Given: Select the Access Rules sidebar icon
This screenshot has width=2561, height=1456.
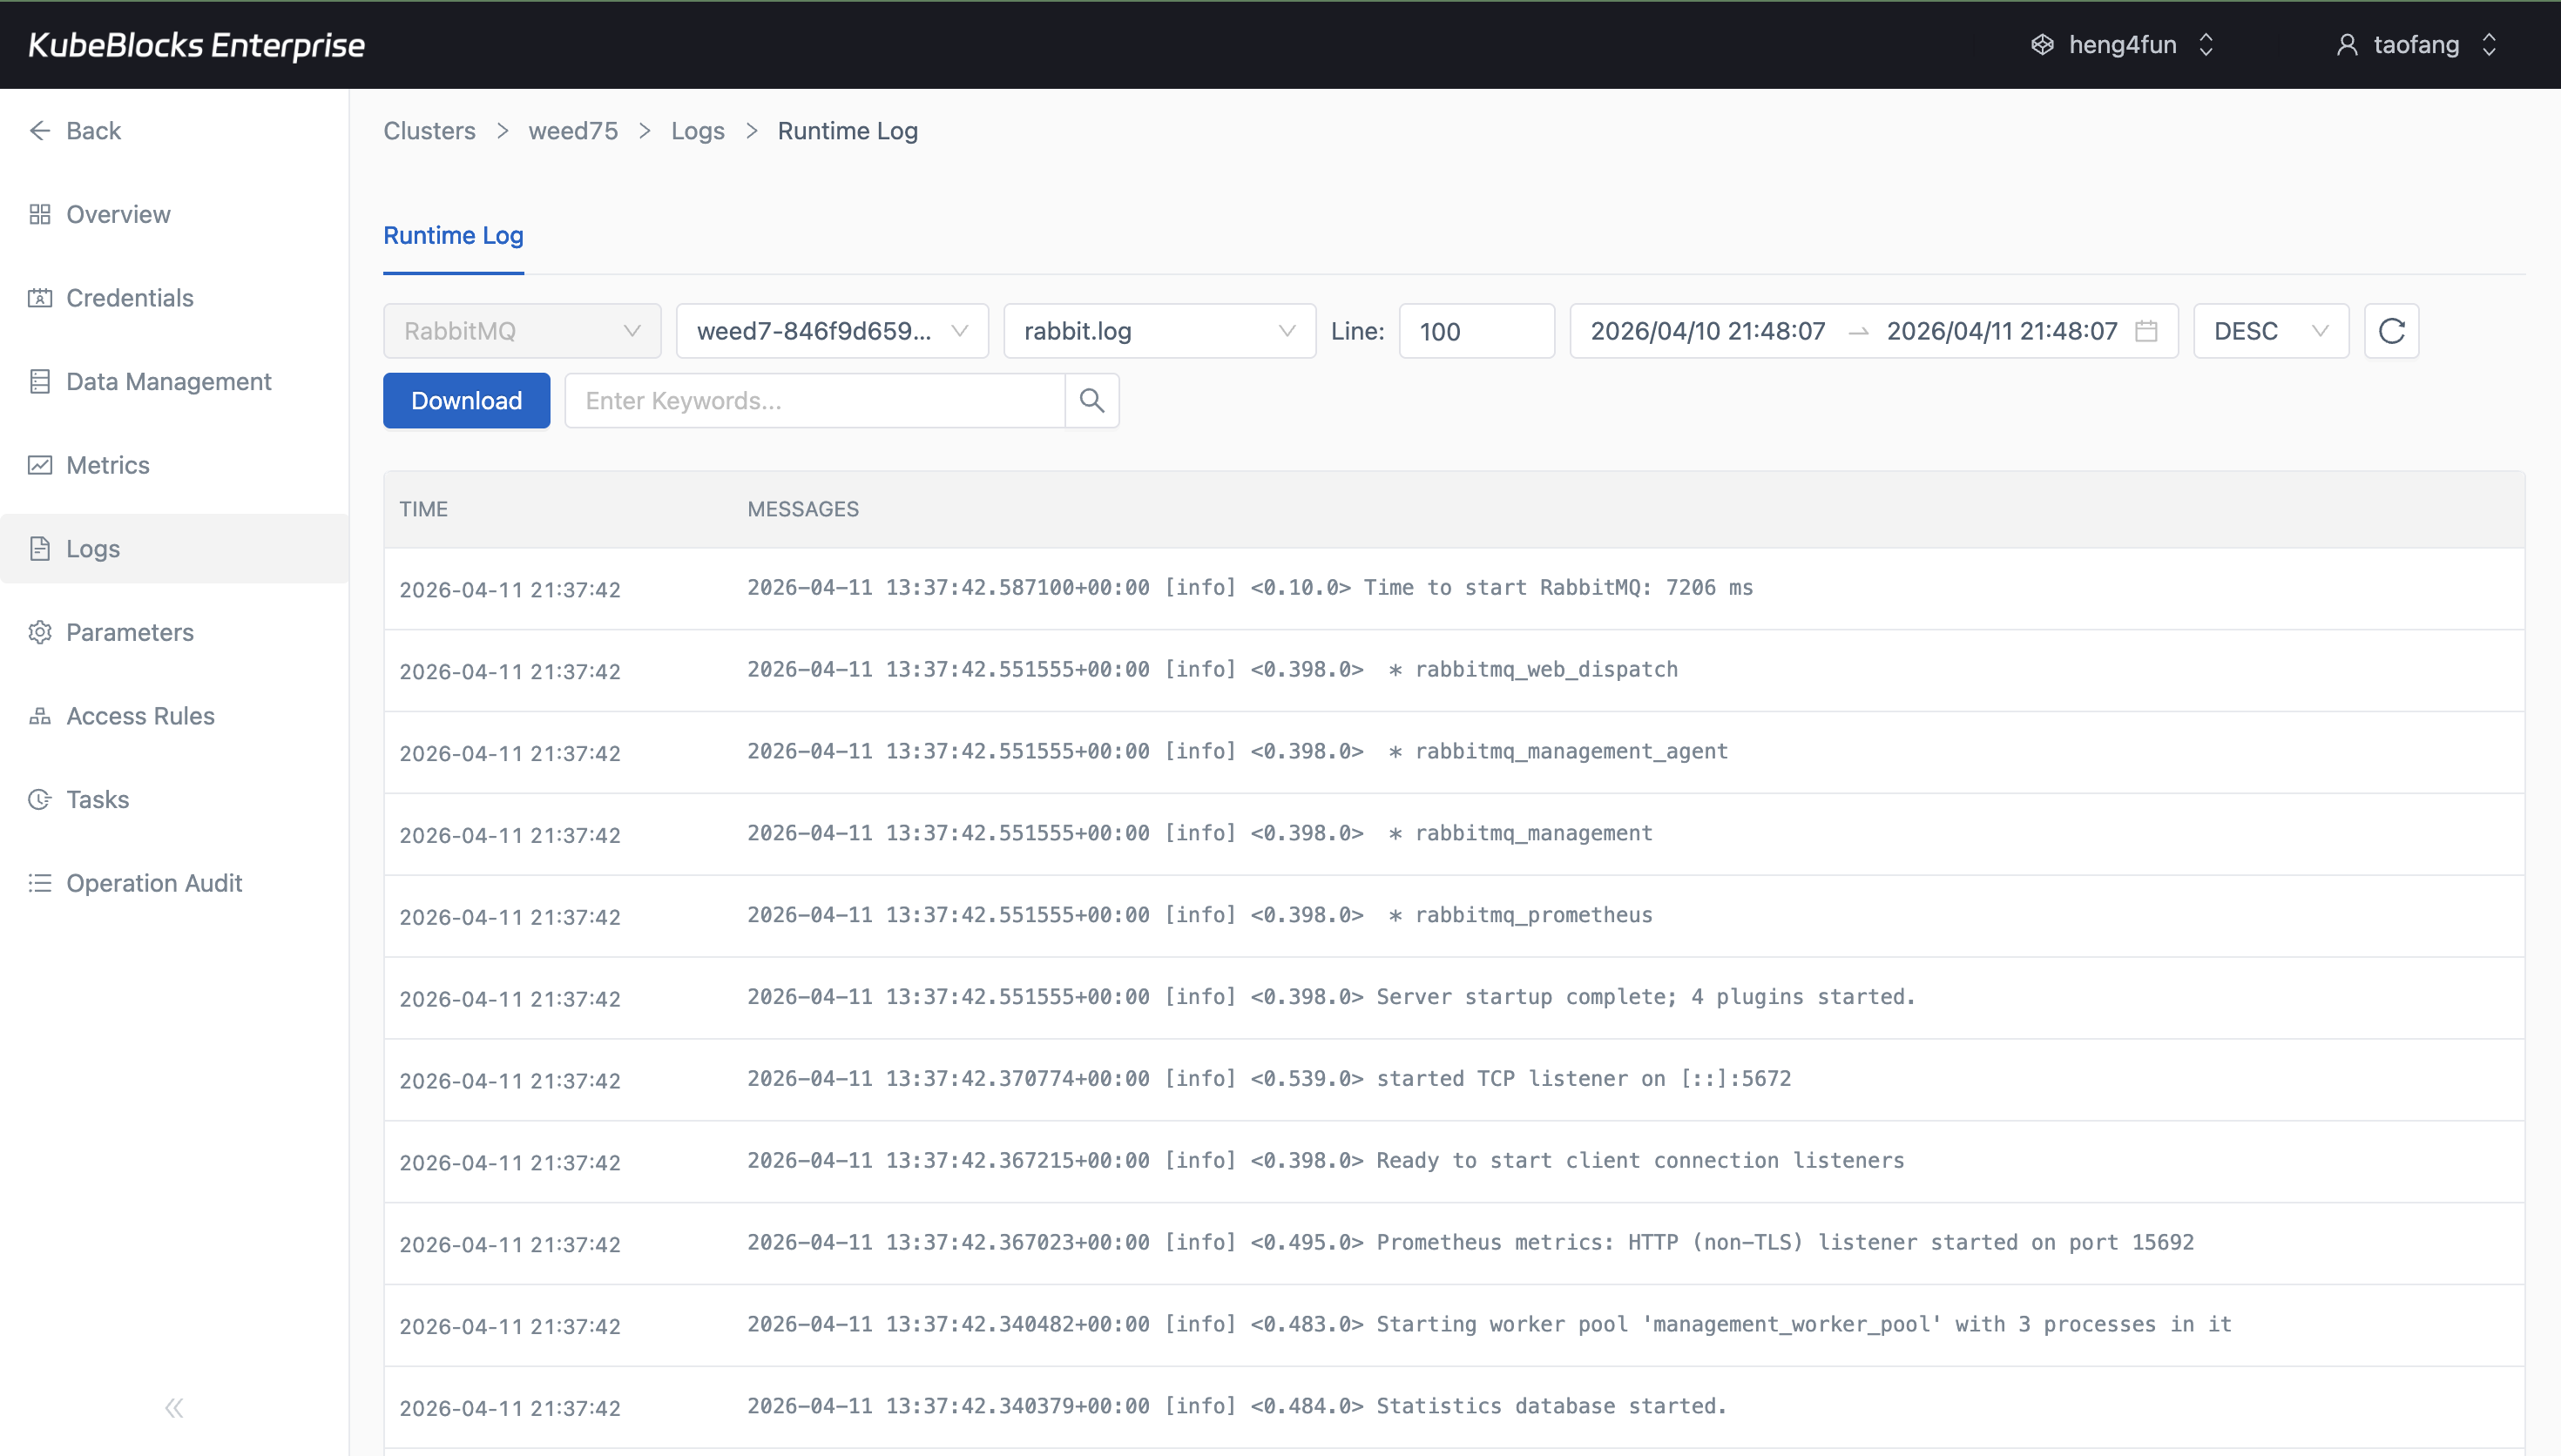Looking at the screenshot, I should tap(40, 715).
